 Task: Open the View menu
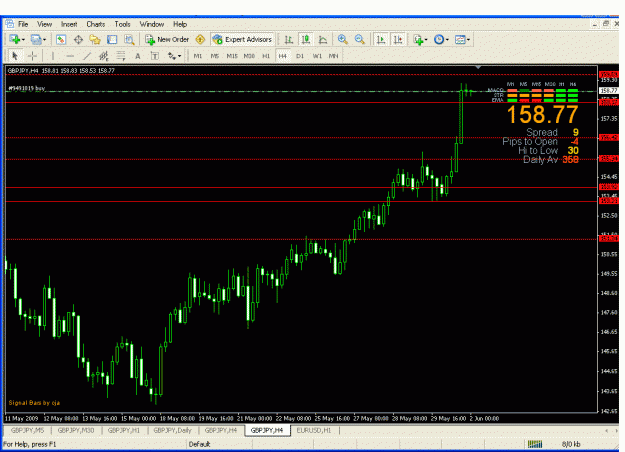tap(44, 24)
